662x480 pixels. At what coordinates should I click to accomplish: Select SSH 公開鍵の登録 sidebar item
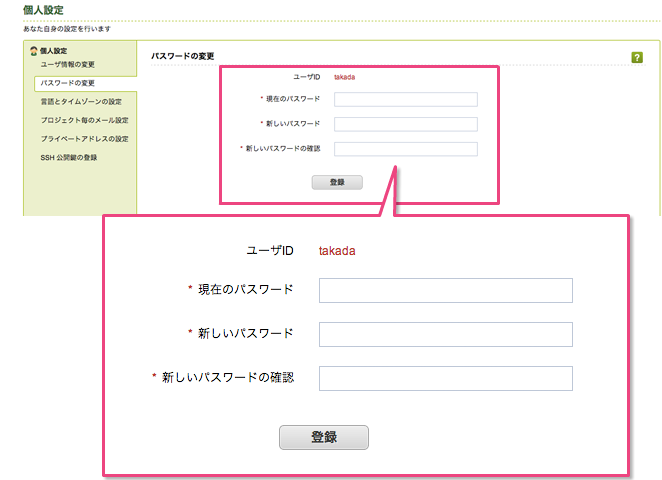pyautogui.click(x=69, y=157)
